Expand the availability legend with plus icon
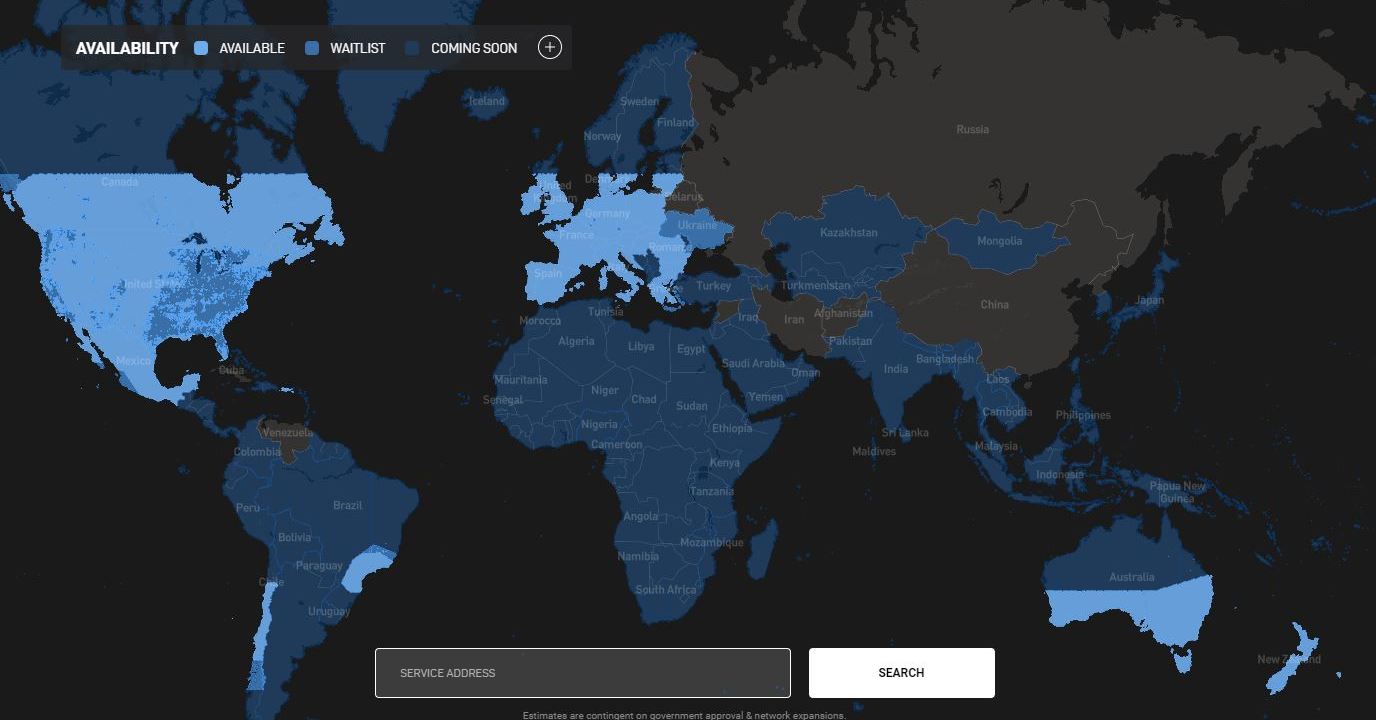This screenshot has width=1376, height=720. 549,47
